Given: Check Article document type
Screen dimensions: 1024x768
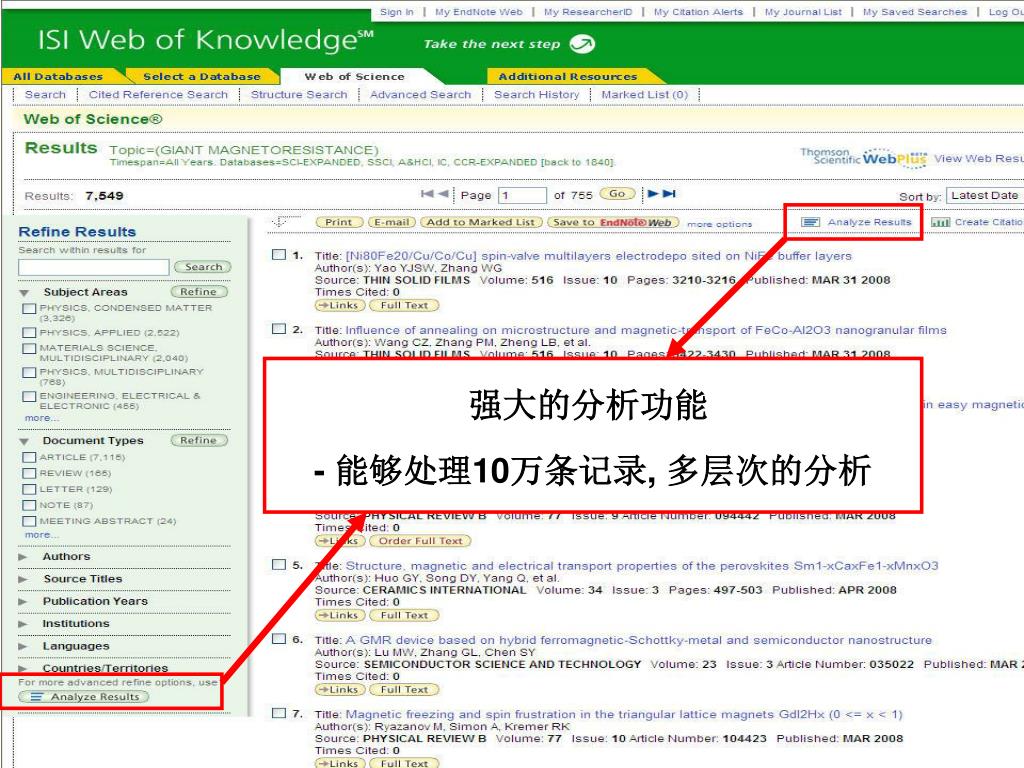Looking at the screenshot, I should click(x=29, y=457).
